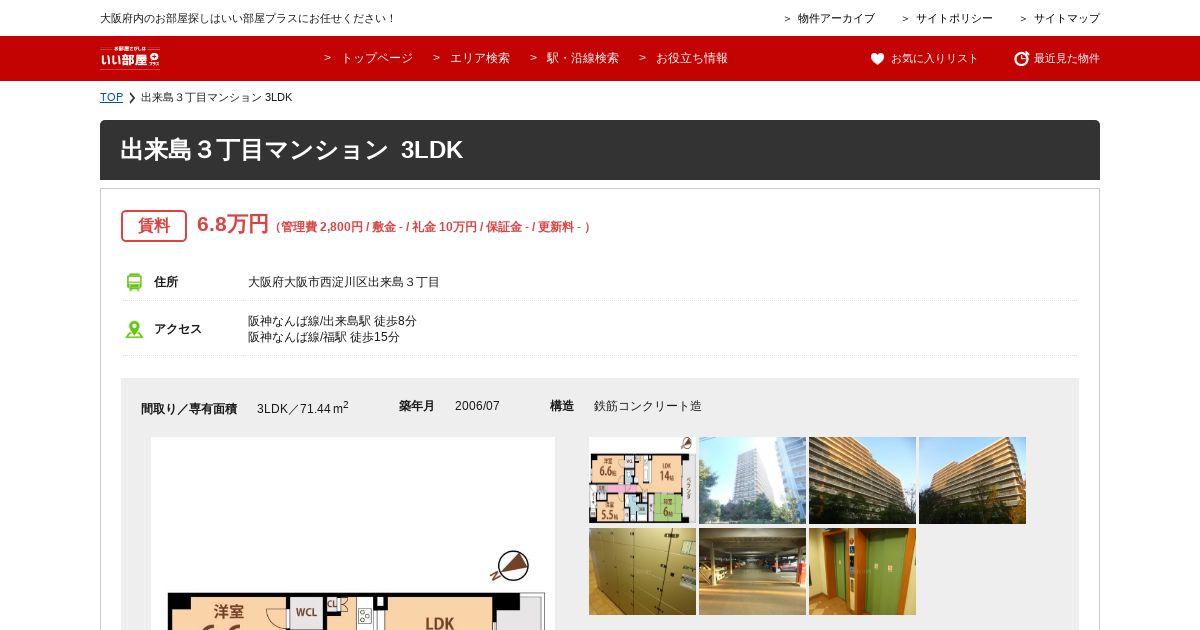Click the 鉄筋コンクリート造 structure value

point(648,406)
